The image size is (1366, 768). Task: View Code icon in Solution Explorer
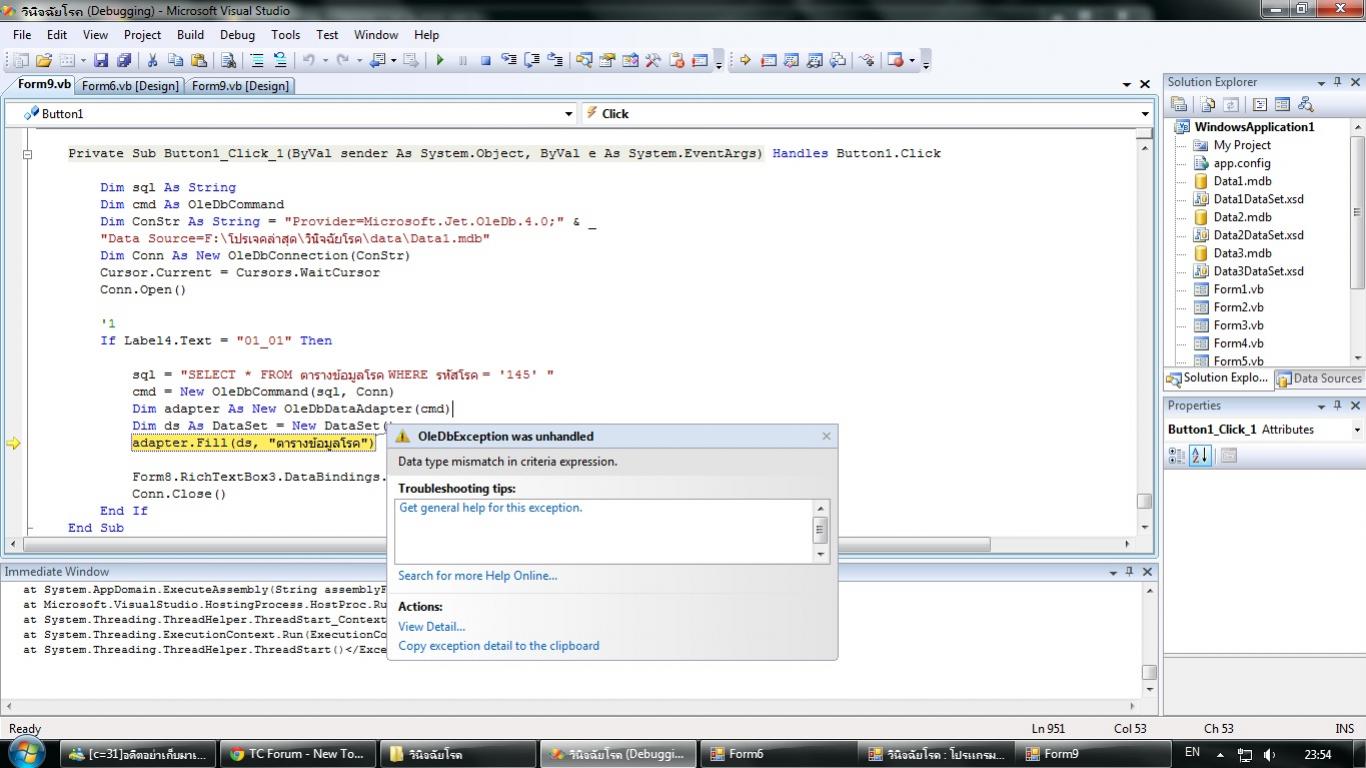(1259, 104)
